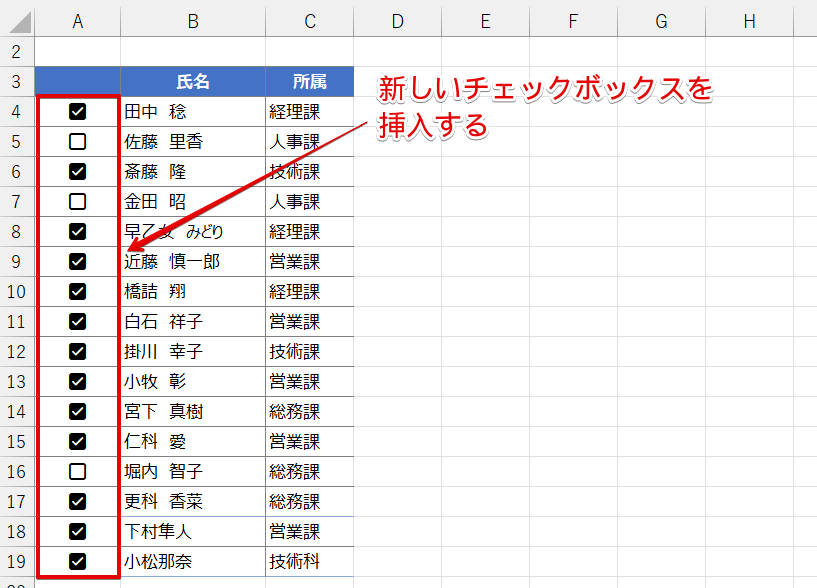Toggle checkbox beside 小松那奈
The width and height of the screenshot is (817, 588).
coord(78,561)
